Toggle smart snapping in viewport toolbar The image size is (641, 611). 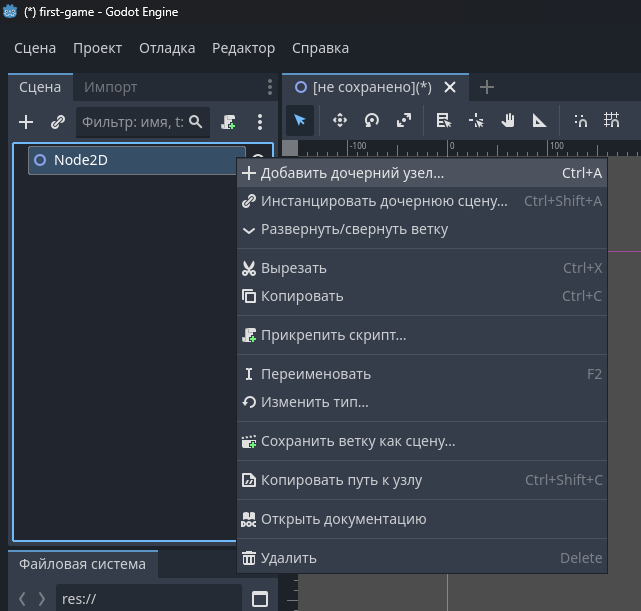pos(581,121)
